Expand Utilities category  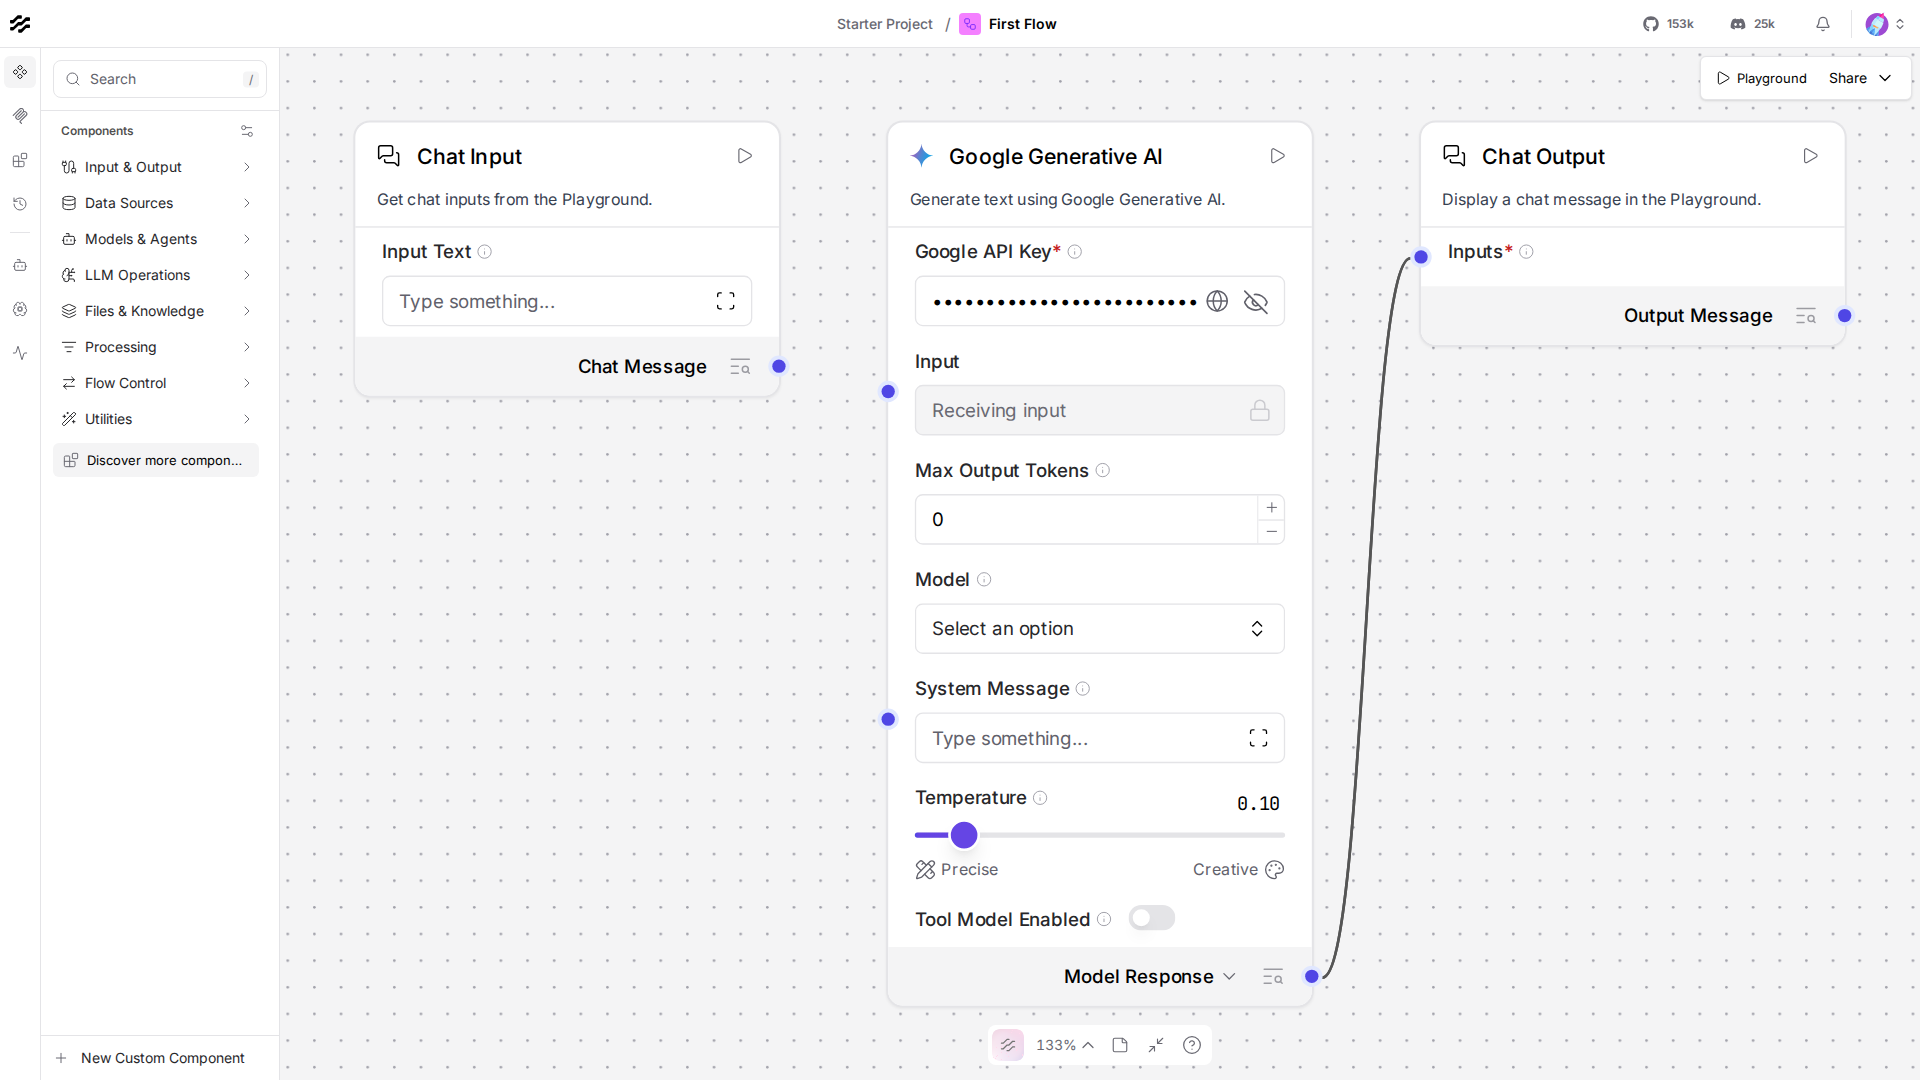156,419
